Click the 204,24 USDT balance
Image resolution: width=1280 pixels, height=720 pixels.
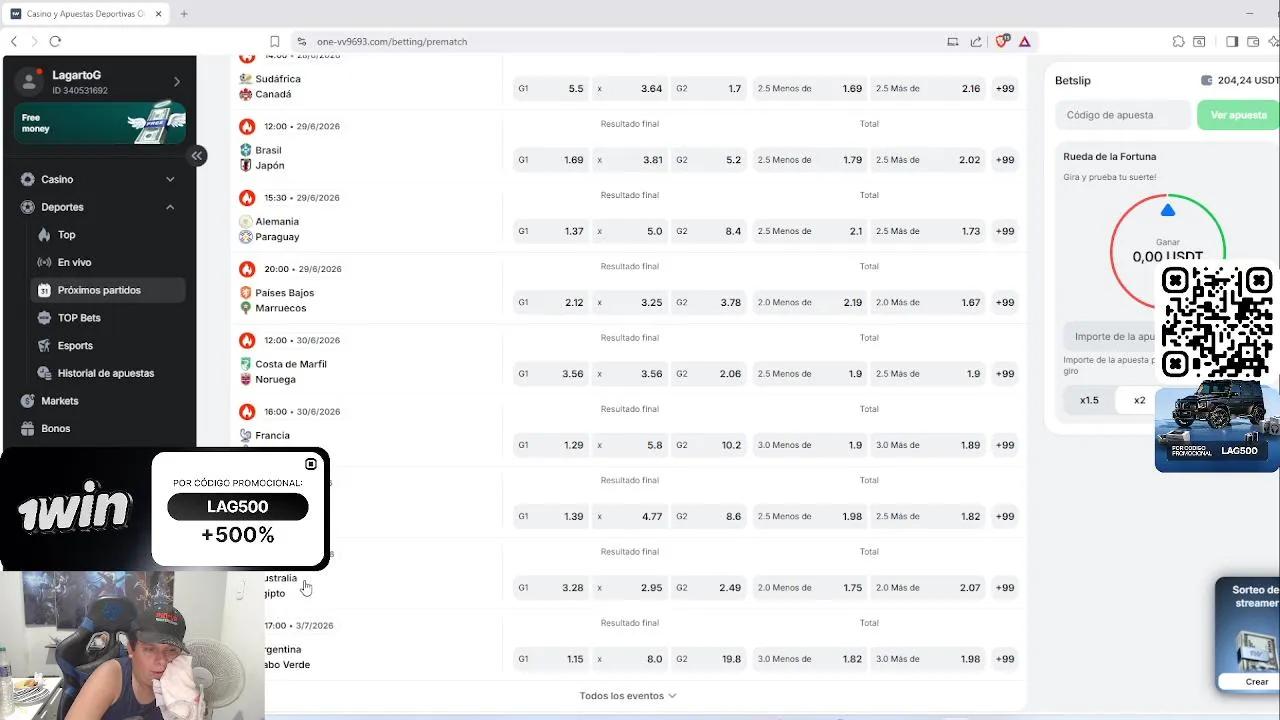point(1240,80)
